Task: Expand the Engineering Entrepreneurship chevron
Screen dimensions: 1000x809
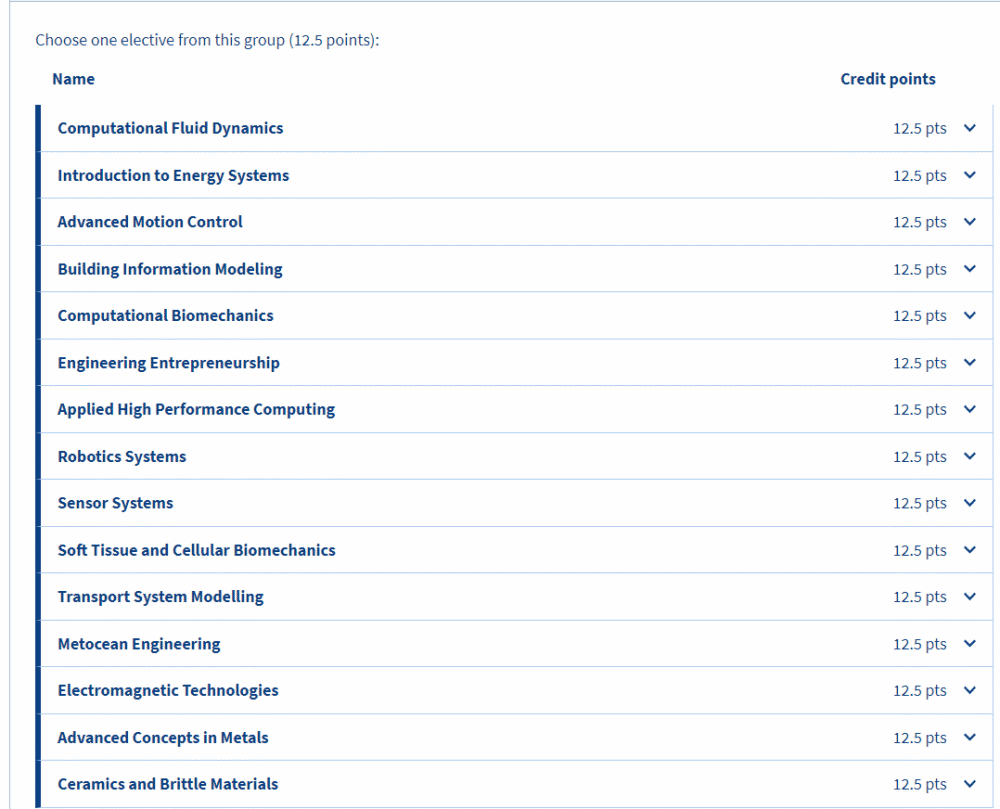Action: tap(969, 363)
